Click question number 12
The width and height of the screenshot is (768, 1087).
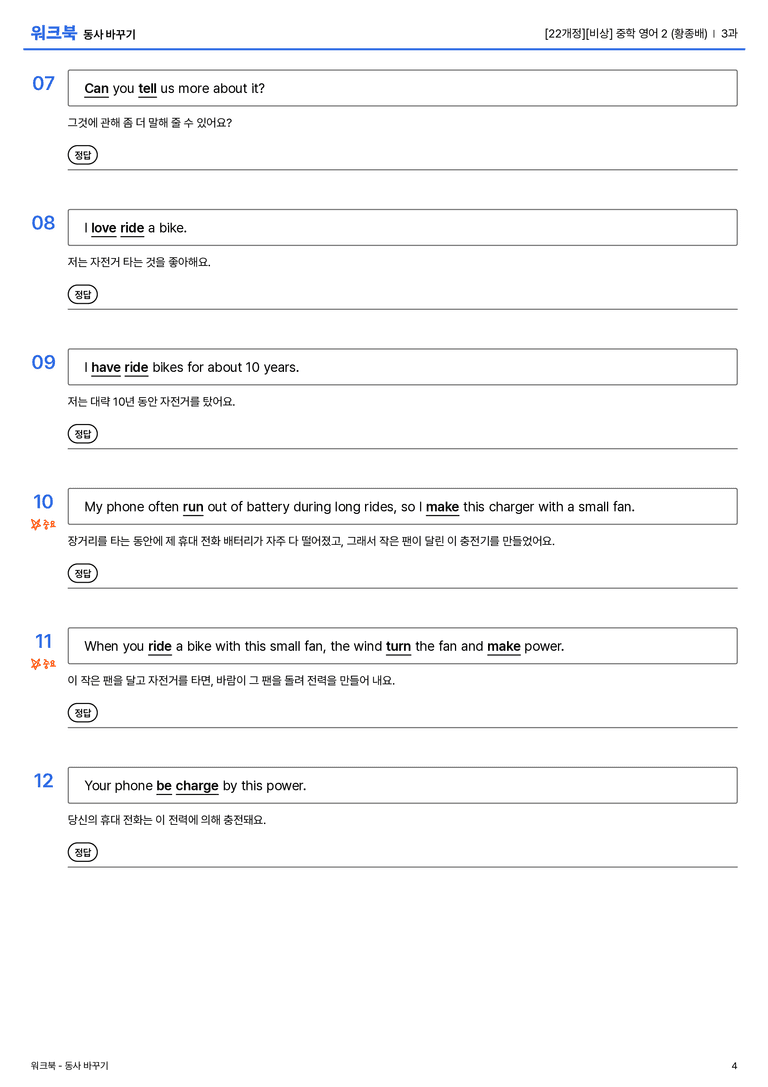click(44, 781)
